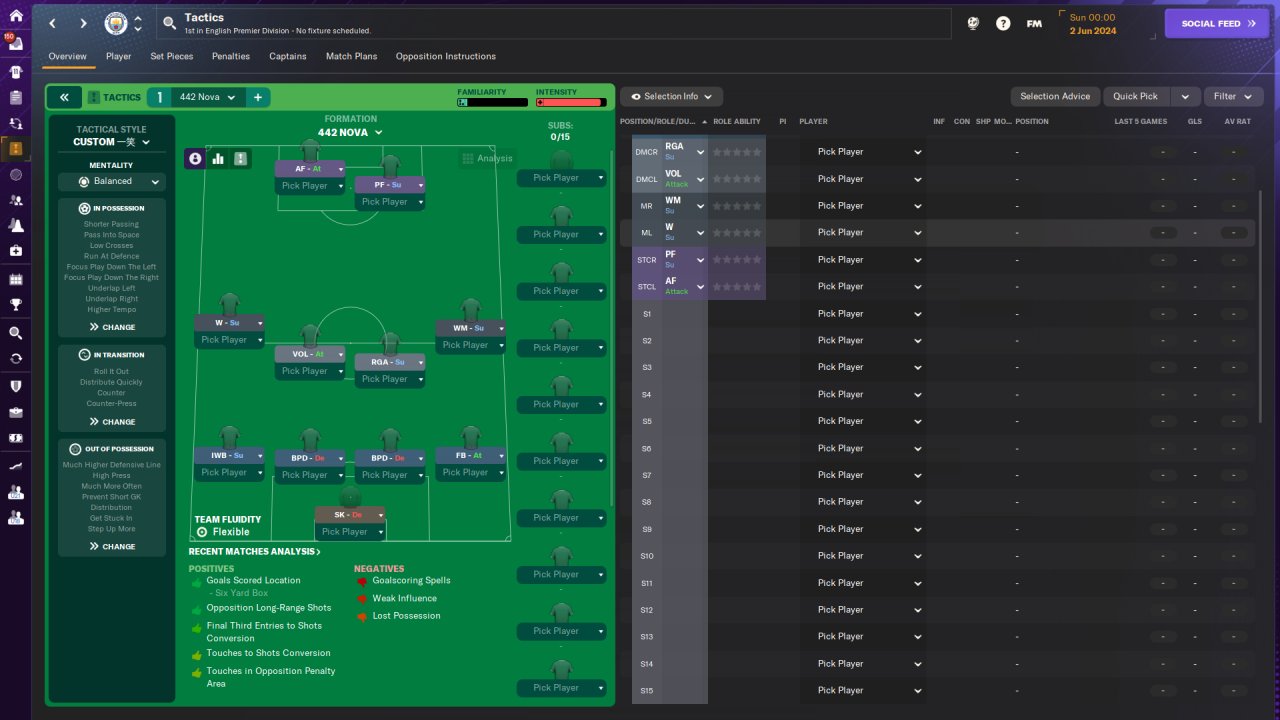The image size is (1280, 720).
Task: Switch to the Opposition Instructions tab
Action: [446, 56]
